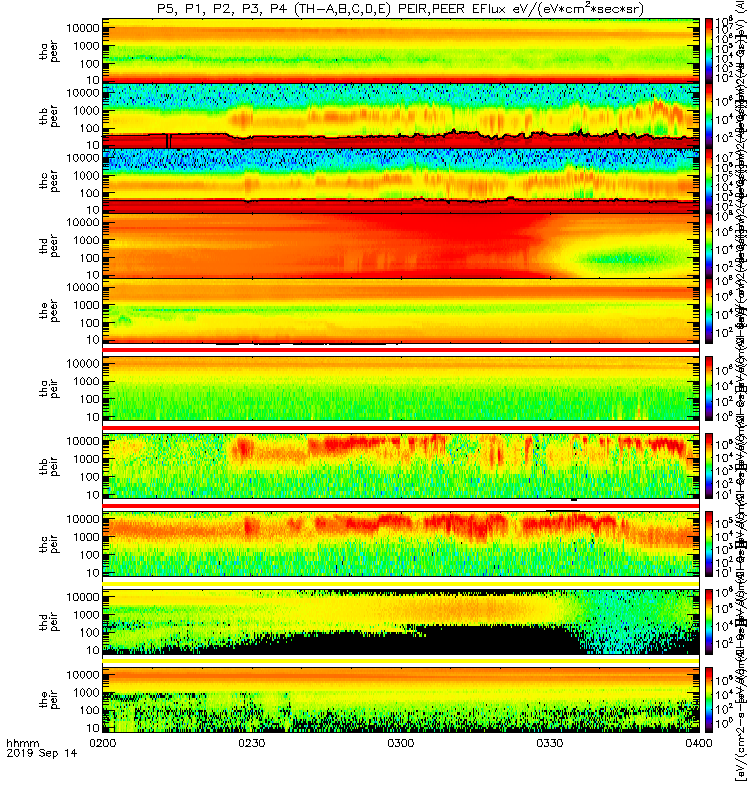Click the "thc peir" axis label

(x=49, y=544)
